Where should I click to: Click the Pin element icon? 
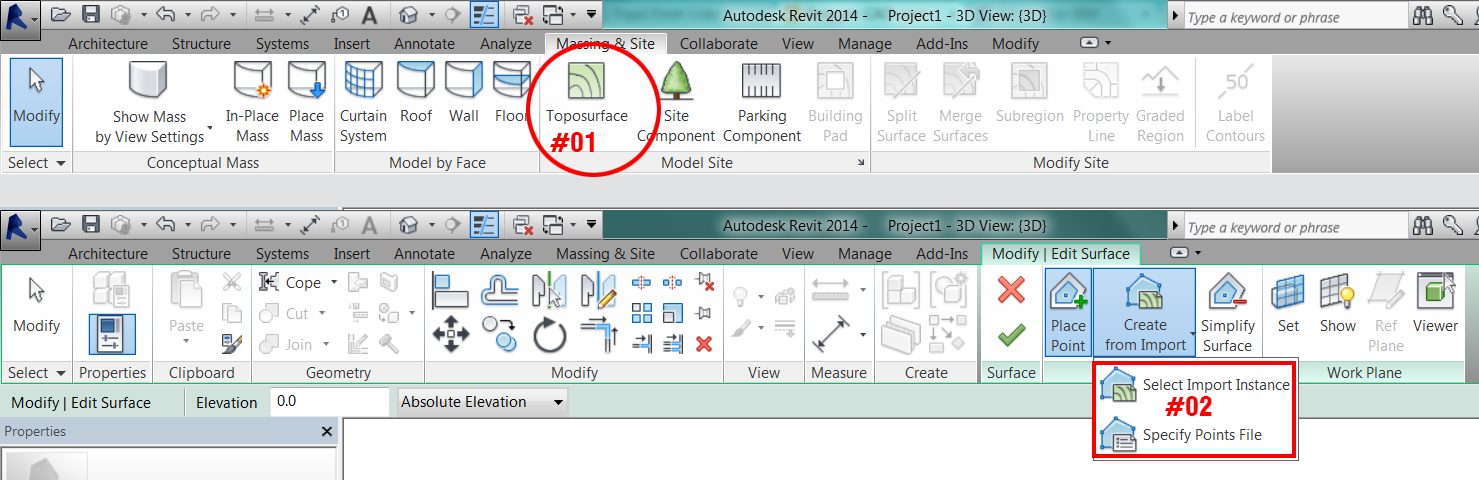tap(704, 313)
